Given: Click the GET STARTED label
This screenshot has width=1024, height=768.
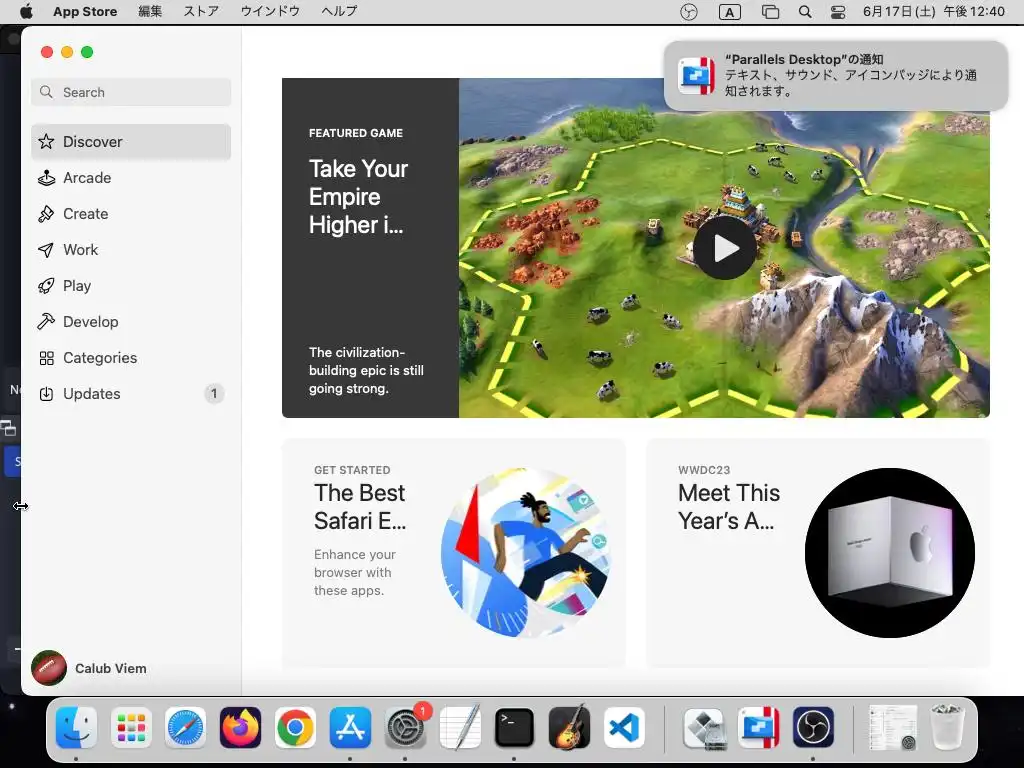Looking at the screenshot, I should (x=352, y=470).
